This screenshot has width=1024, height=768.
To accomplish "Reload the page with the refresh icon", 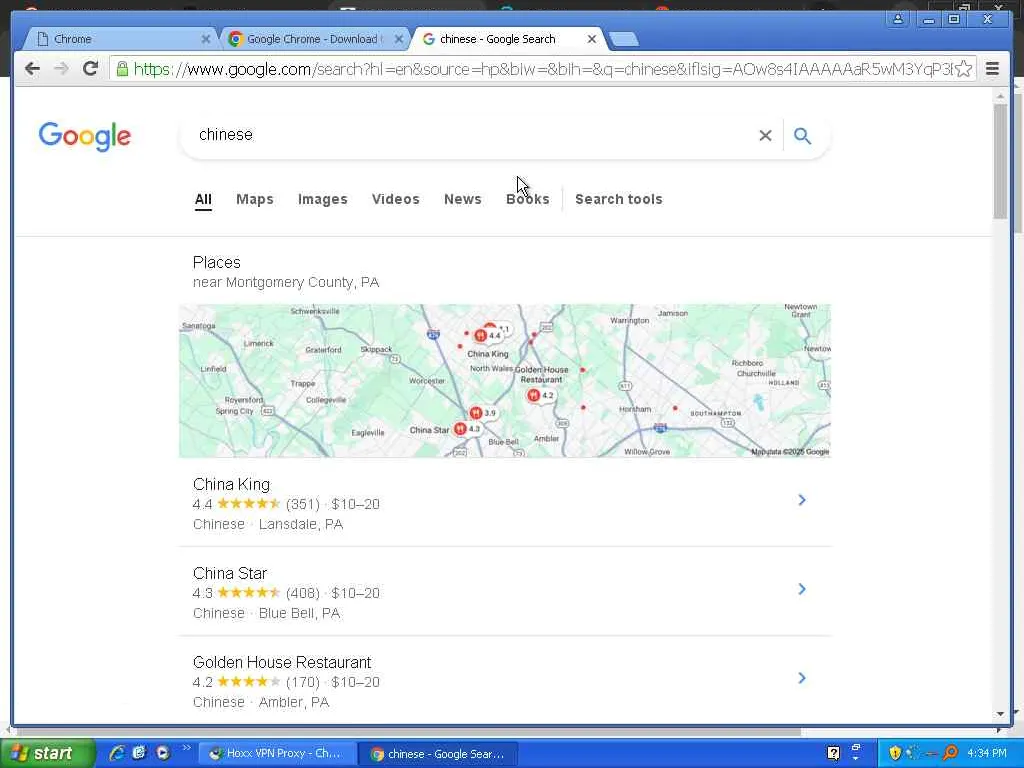I will click(91, 69).
